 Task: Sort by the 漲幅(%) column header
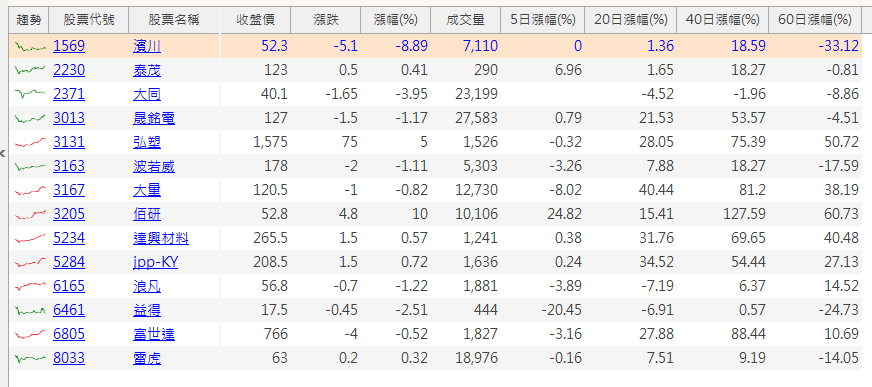click(396, 20)
